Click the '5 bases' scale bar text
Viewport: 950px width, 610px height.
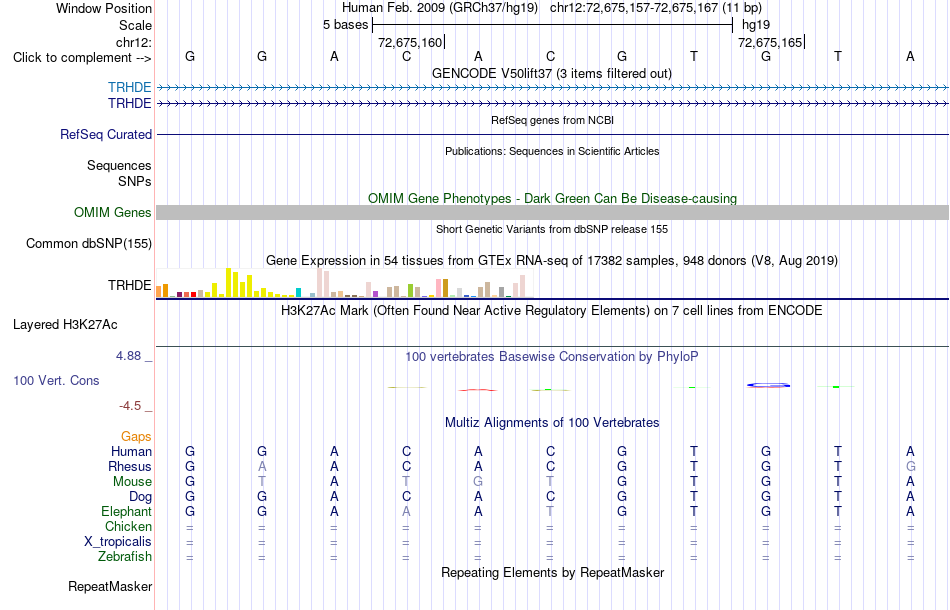pos(345,25)
